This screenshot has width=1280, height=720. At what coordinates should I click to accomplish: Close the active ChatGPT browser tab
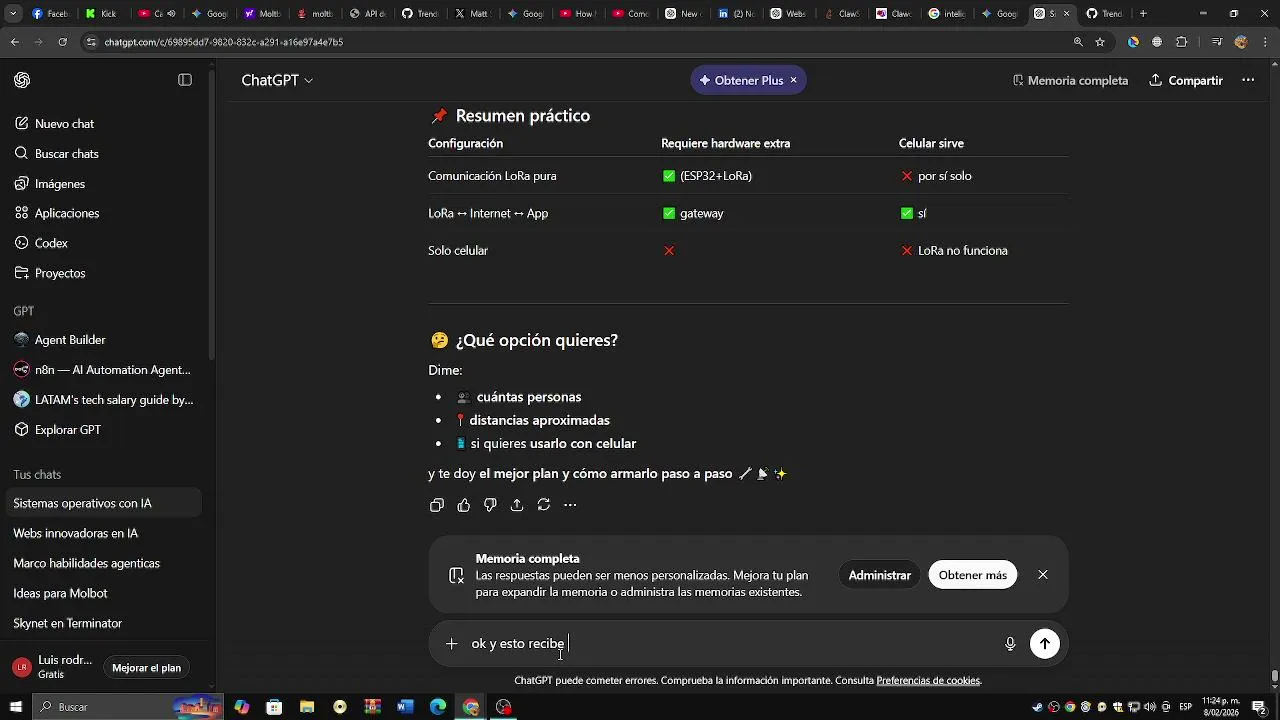coord(1066,14)
